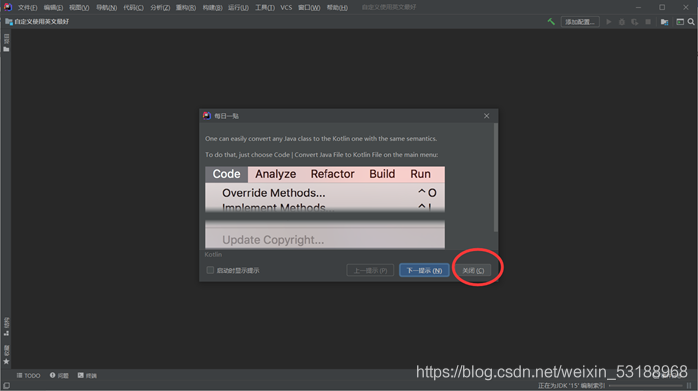Open the 编辑(E) menu
Image resolution: width=698 pixels, height=391 pixels.
[x=53, y=8]
